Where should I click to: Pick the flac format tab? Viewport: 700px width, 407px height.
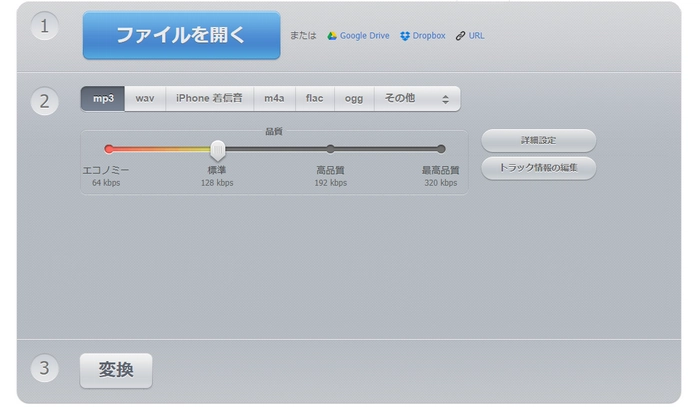314,99
